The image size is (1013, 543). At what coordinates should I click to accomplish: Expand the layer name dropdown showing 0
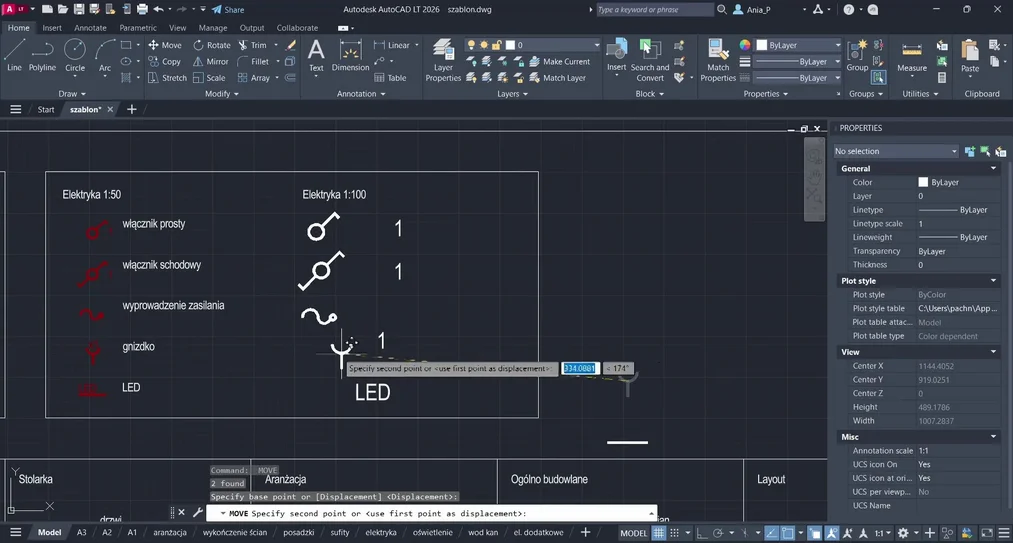pyautogui.click(x=597, y=45)
